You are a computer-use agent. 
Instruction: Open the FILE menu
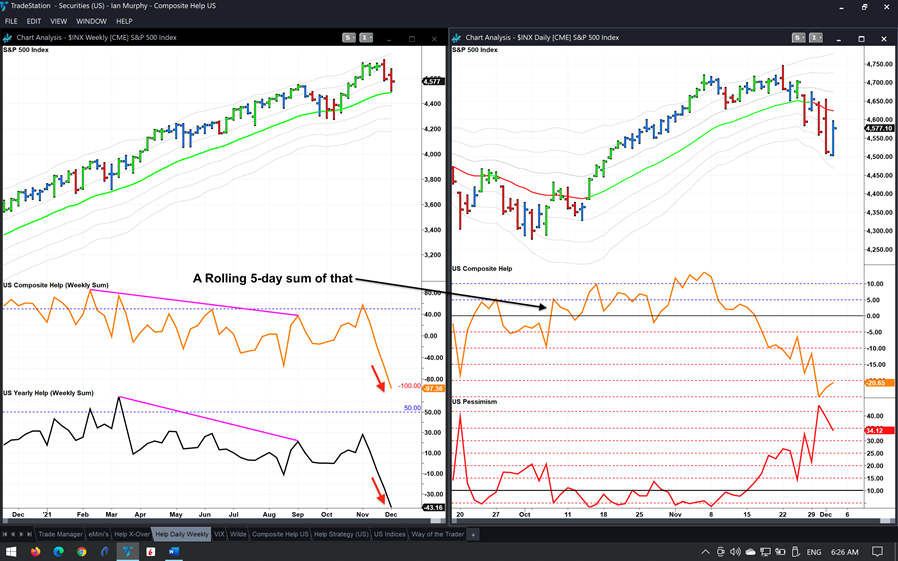11,21
